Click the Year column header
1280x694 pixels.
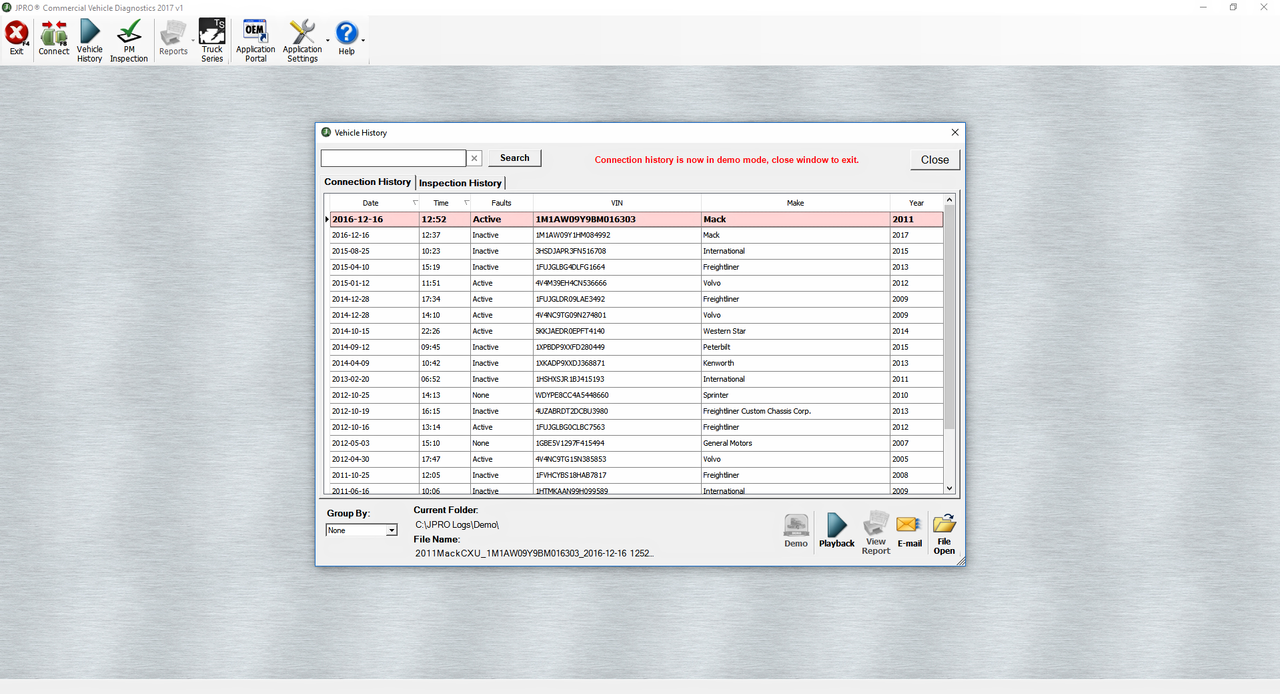pyautogui.click(x=916, y=203)
